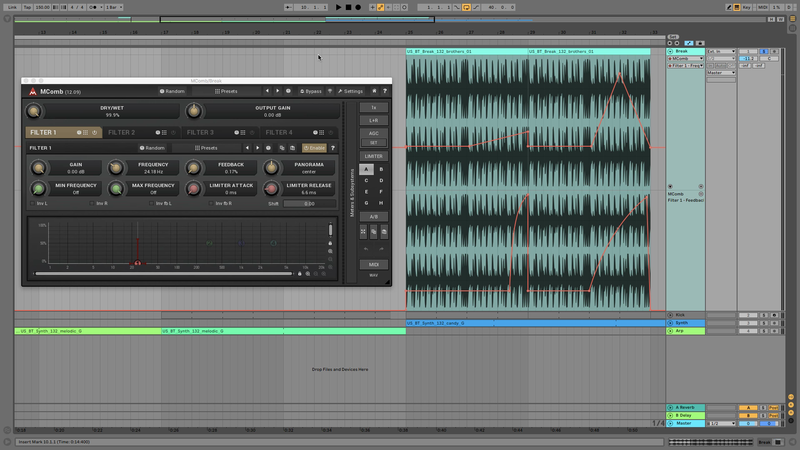Screen dimensions: 800x450
Task: Click the Record button in transport
Action: [358, 7]
